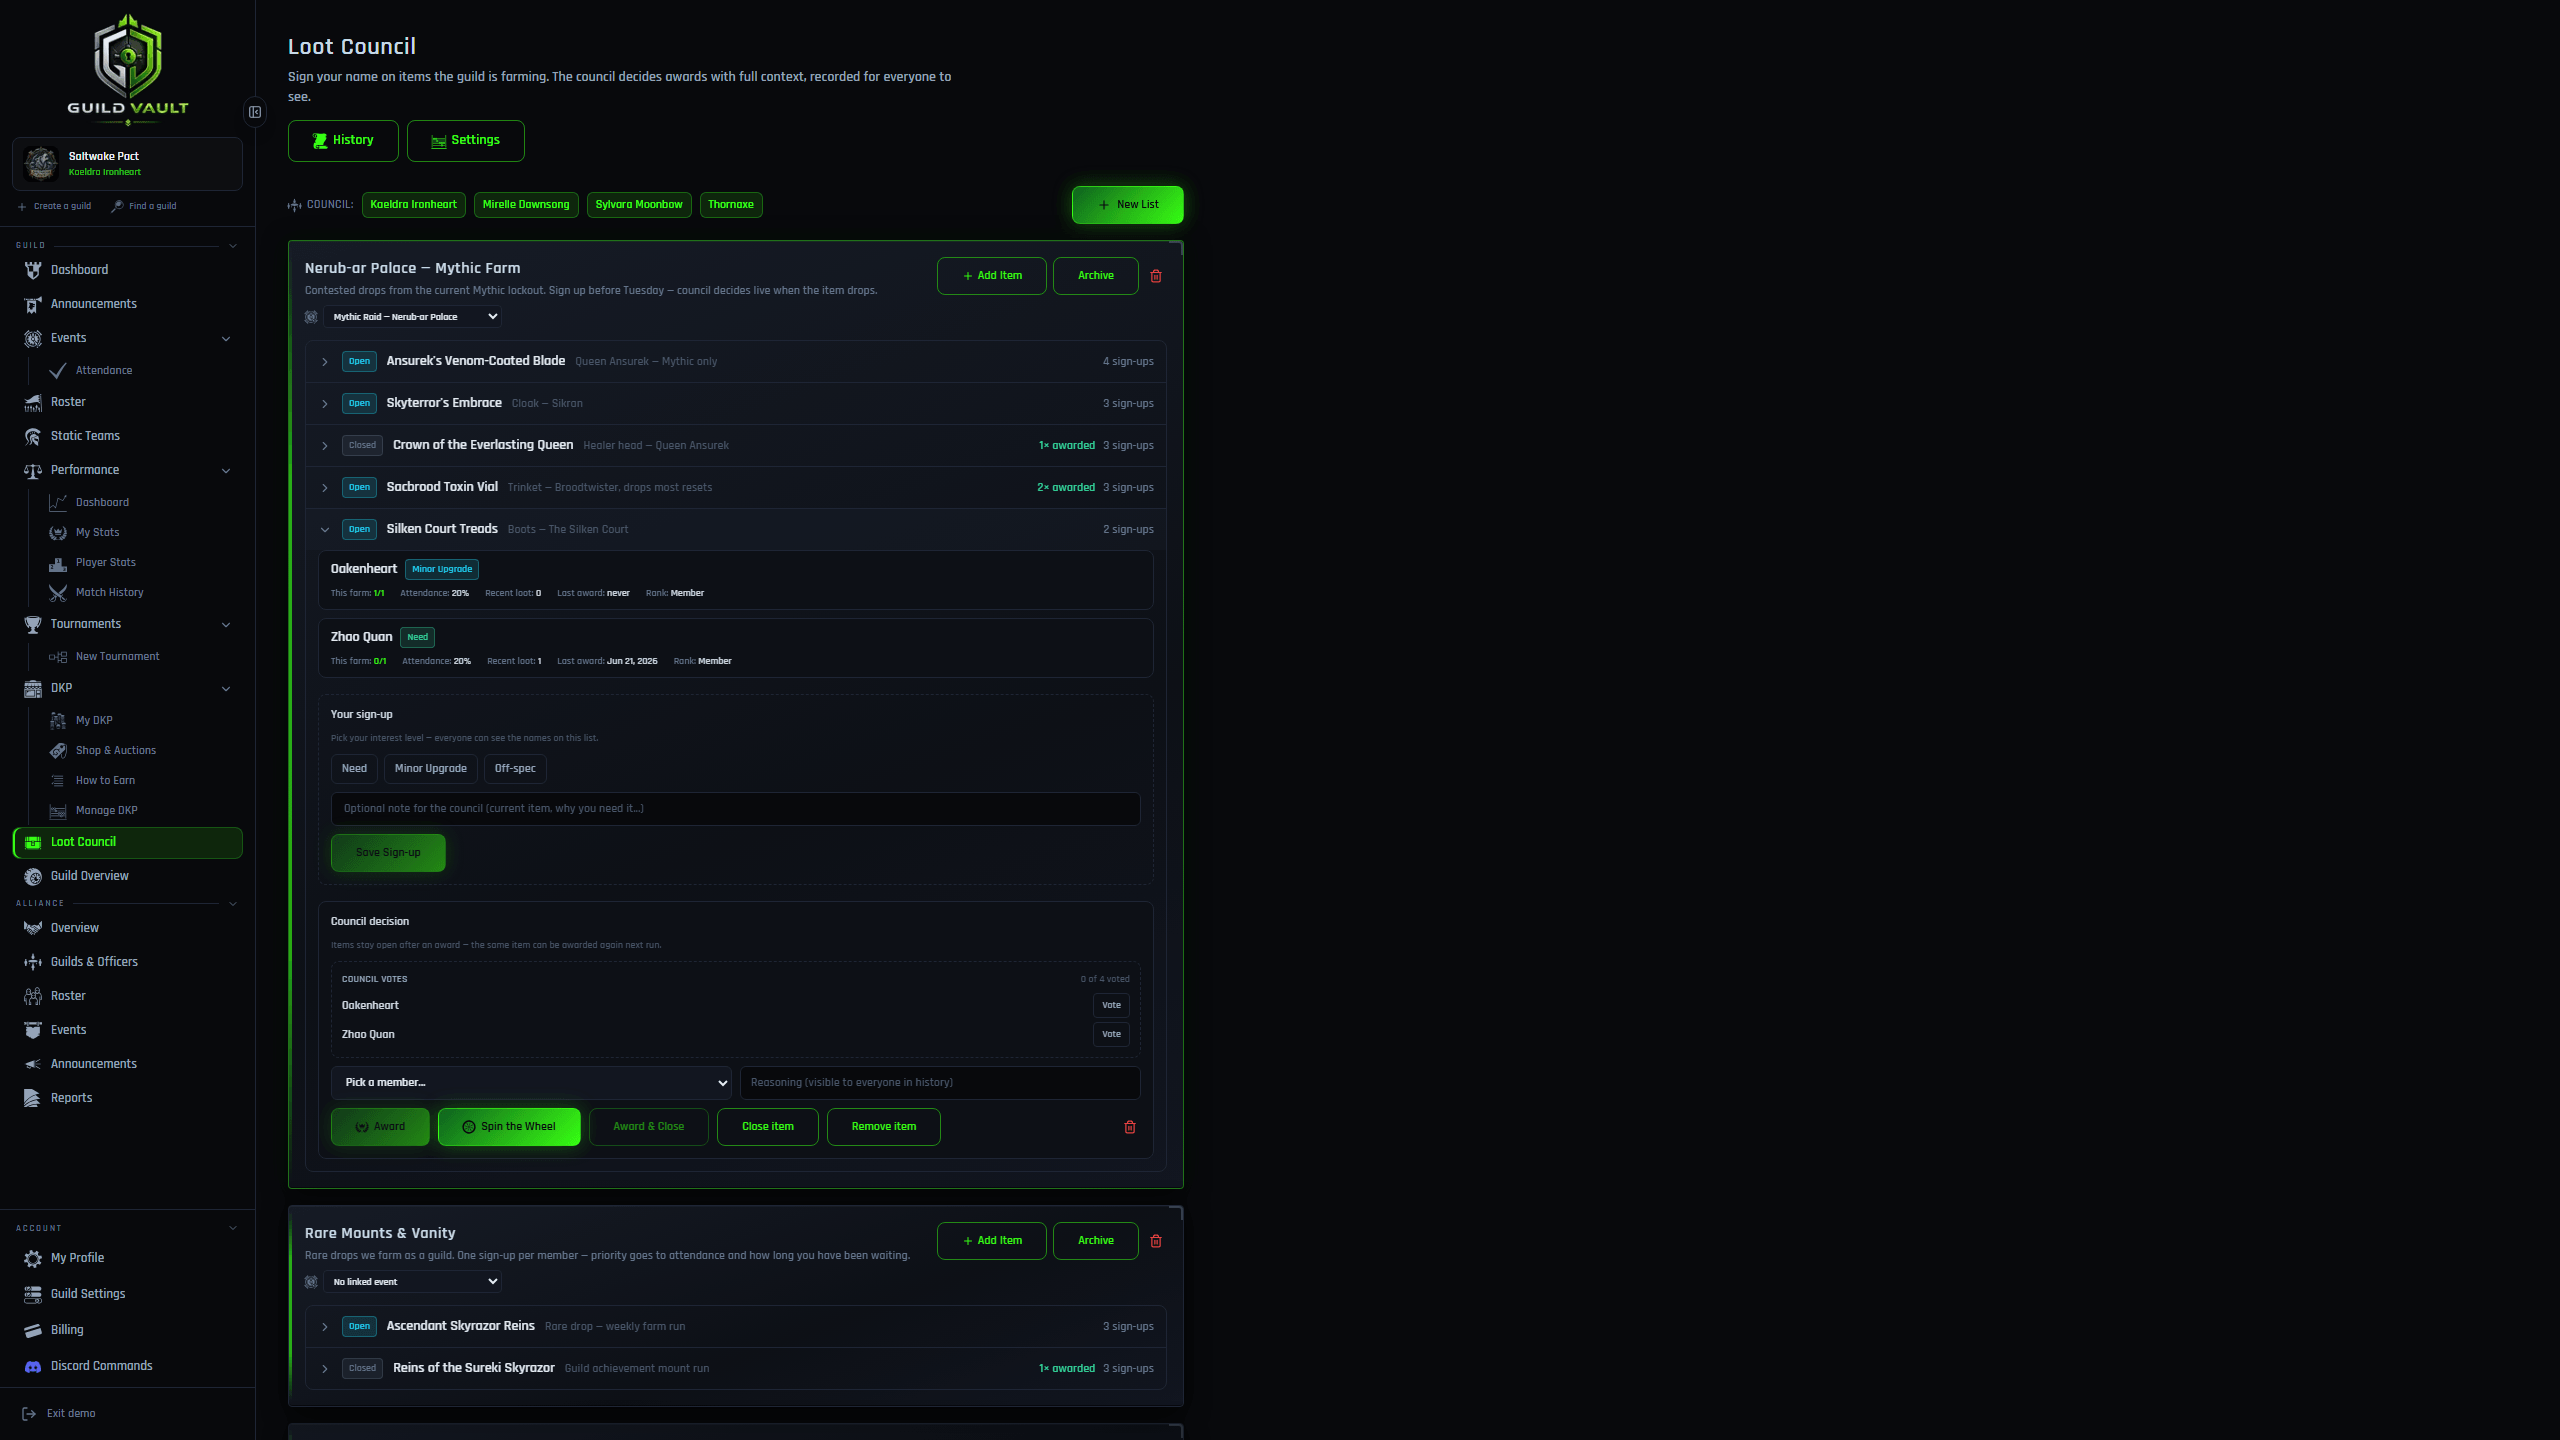
Task: Collapse the Silken Court Treads item
Action: pyautogui.click(x=325, y=530)
